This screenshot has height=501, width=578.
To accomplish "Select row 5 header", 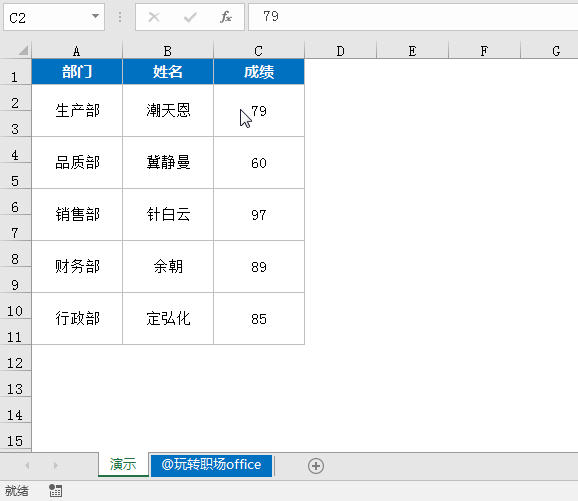I will click(x=15, y=176).
